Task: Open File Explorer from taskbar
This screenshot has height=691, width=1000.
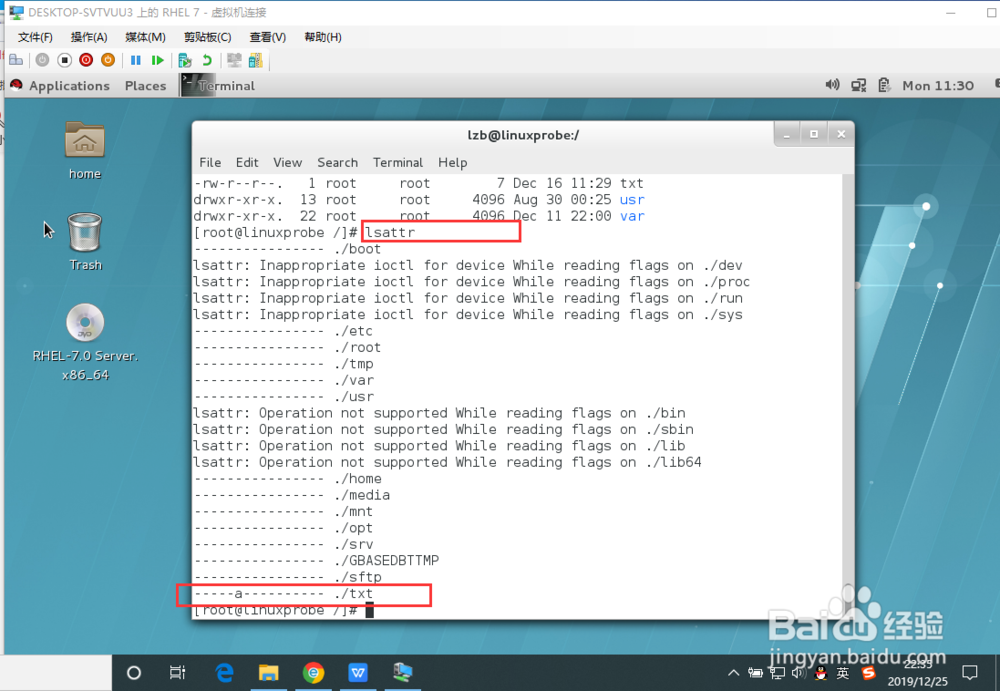Action: coord(268,672)
